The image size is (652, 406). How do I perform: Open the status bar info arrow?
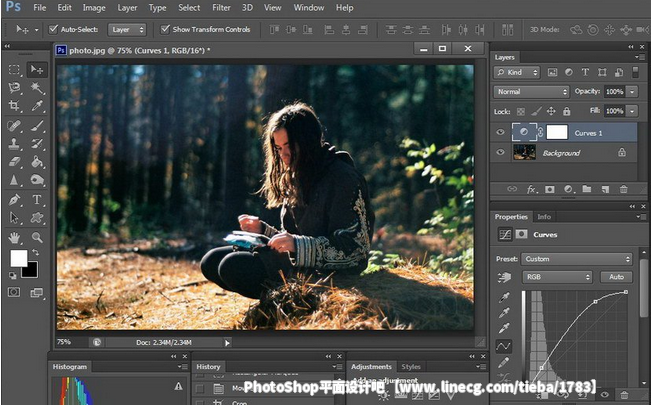point(227,343)
